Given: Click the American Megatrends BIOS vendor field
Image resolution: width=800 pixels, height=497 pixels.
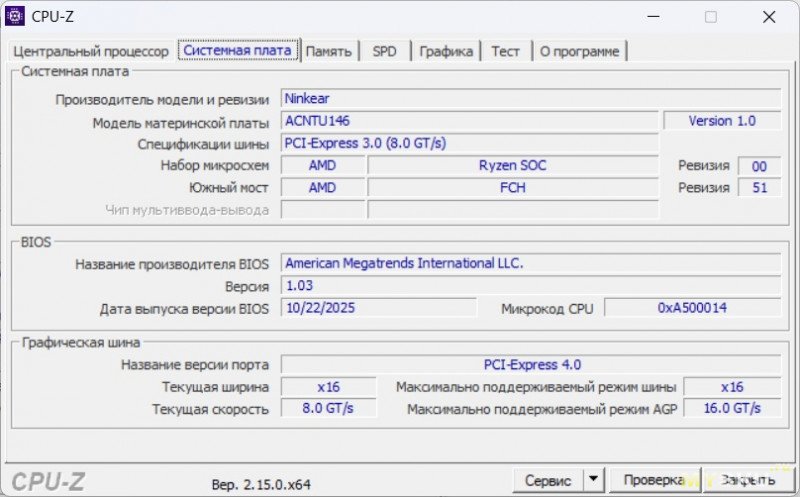Looking at the screenshot, I should 529,263.
